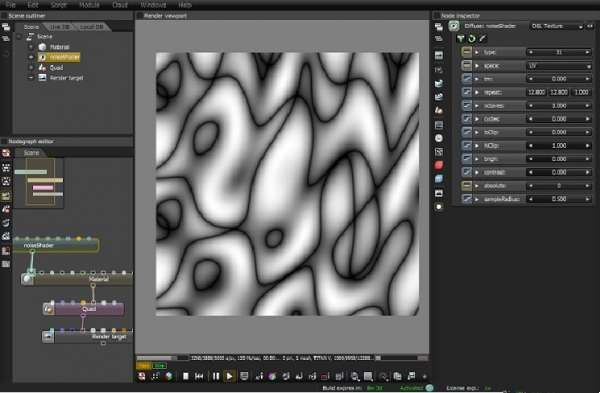Click the clock icon in inspector sidebar
The height and width of the screenshot is (393, 600).
(439, 138)
